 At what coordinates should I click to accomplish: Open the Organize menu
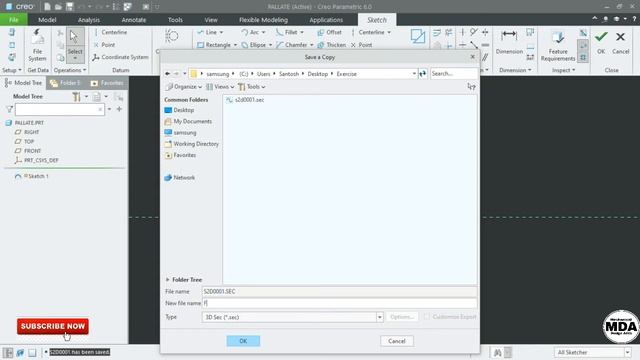click(184, 87)
